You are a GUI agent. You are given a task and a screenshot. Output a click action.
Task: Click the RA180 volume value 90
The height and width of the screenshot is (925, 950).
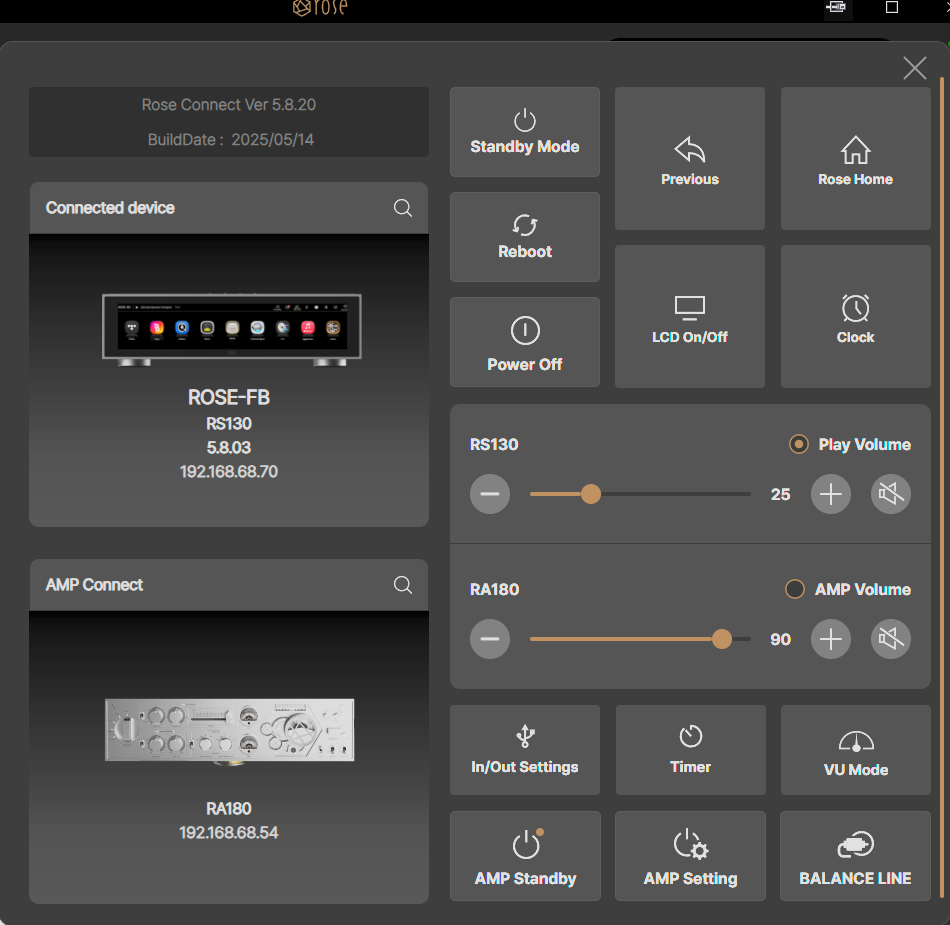coord(780,639)
